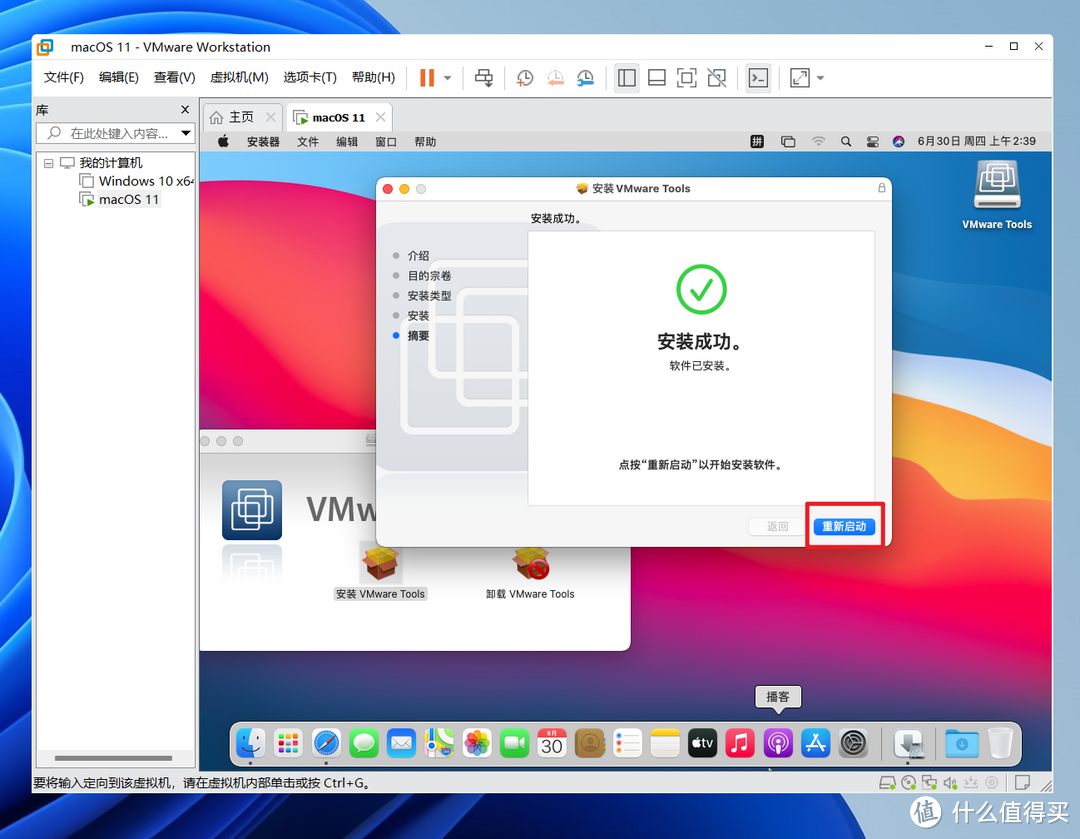Open the 选项卡(T) menu
1080x839 pixels.
click(x=310, y=77)
